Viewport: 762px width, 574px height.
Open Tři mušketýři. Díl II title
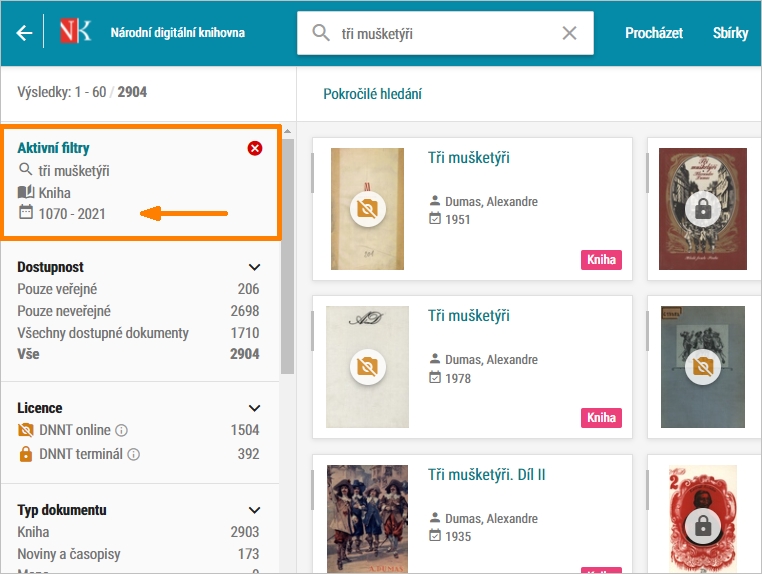486,474
